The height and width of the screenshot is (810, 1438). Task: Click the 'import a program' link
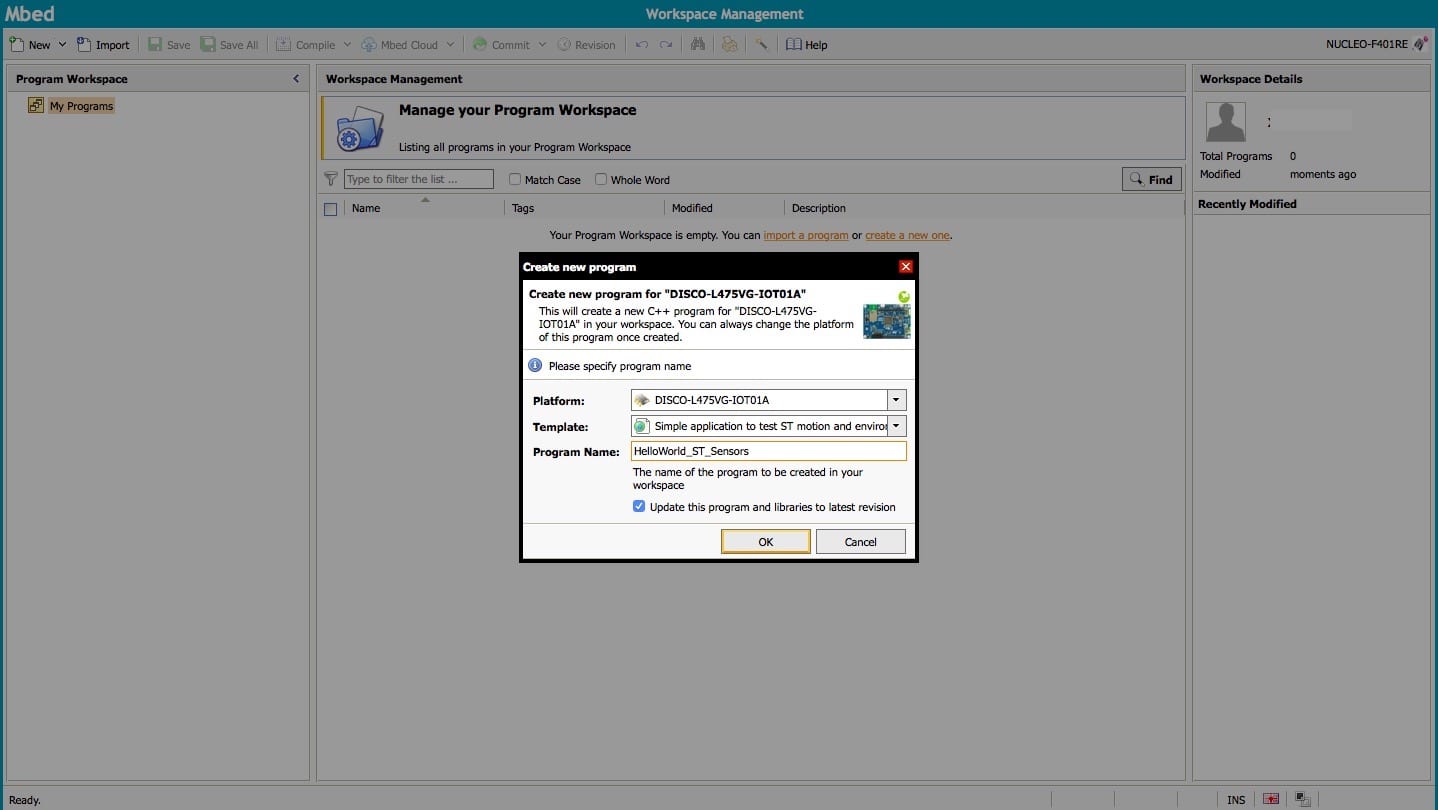805,235
